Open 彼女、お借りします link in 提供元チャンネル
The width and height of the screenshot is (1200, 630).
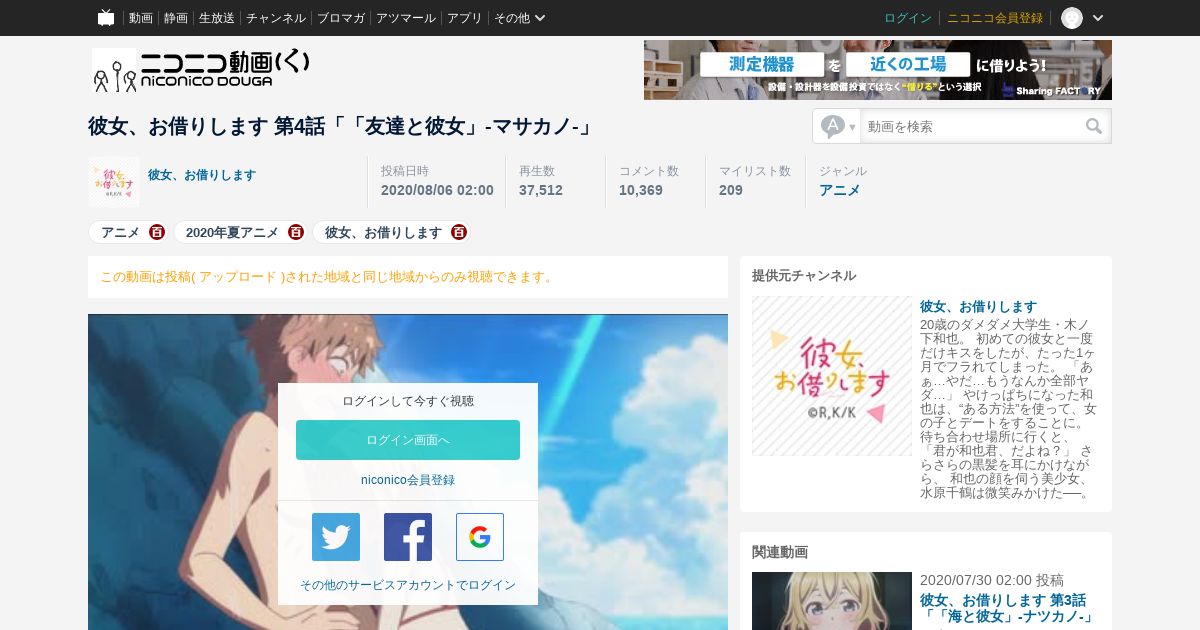(x=978, y=306)
